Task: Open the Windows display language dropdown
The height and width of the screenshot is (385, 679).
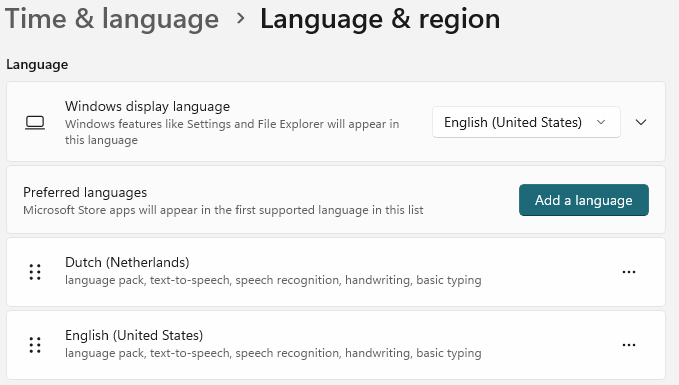Action: tap(526, 122)
